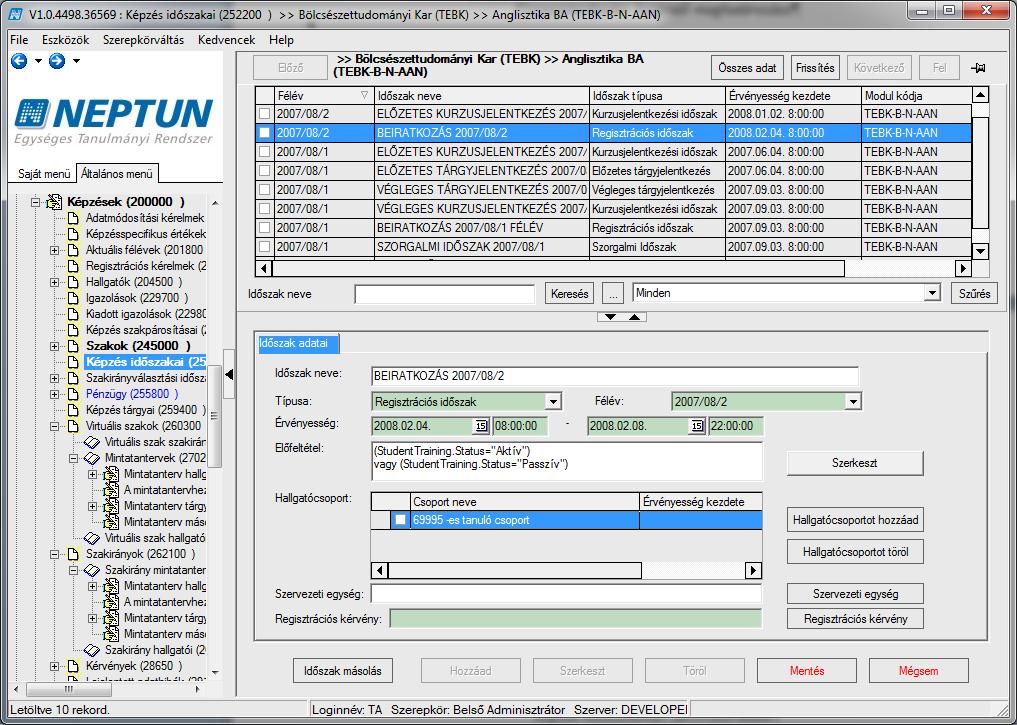Open calendar picker for start date 2008.02.04.
Viewport: 1017px width, 725px height.
coord(481,426)
